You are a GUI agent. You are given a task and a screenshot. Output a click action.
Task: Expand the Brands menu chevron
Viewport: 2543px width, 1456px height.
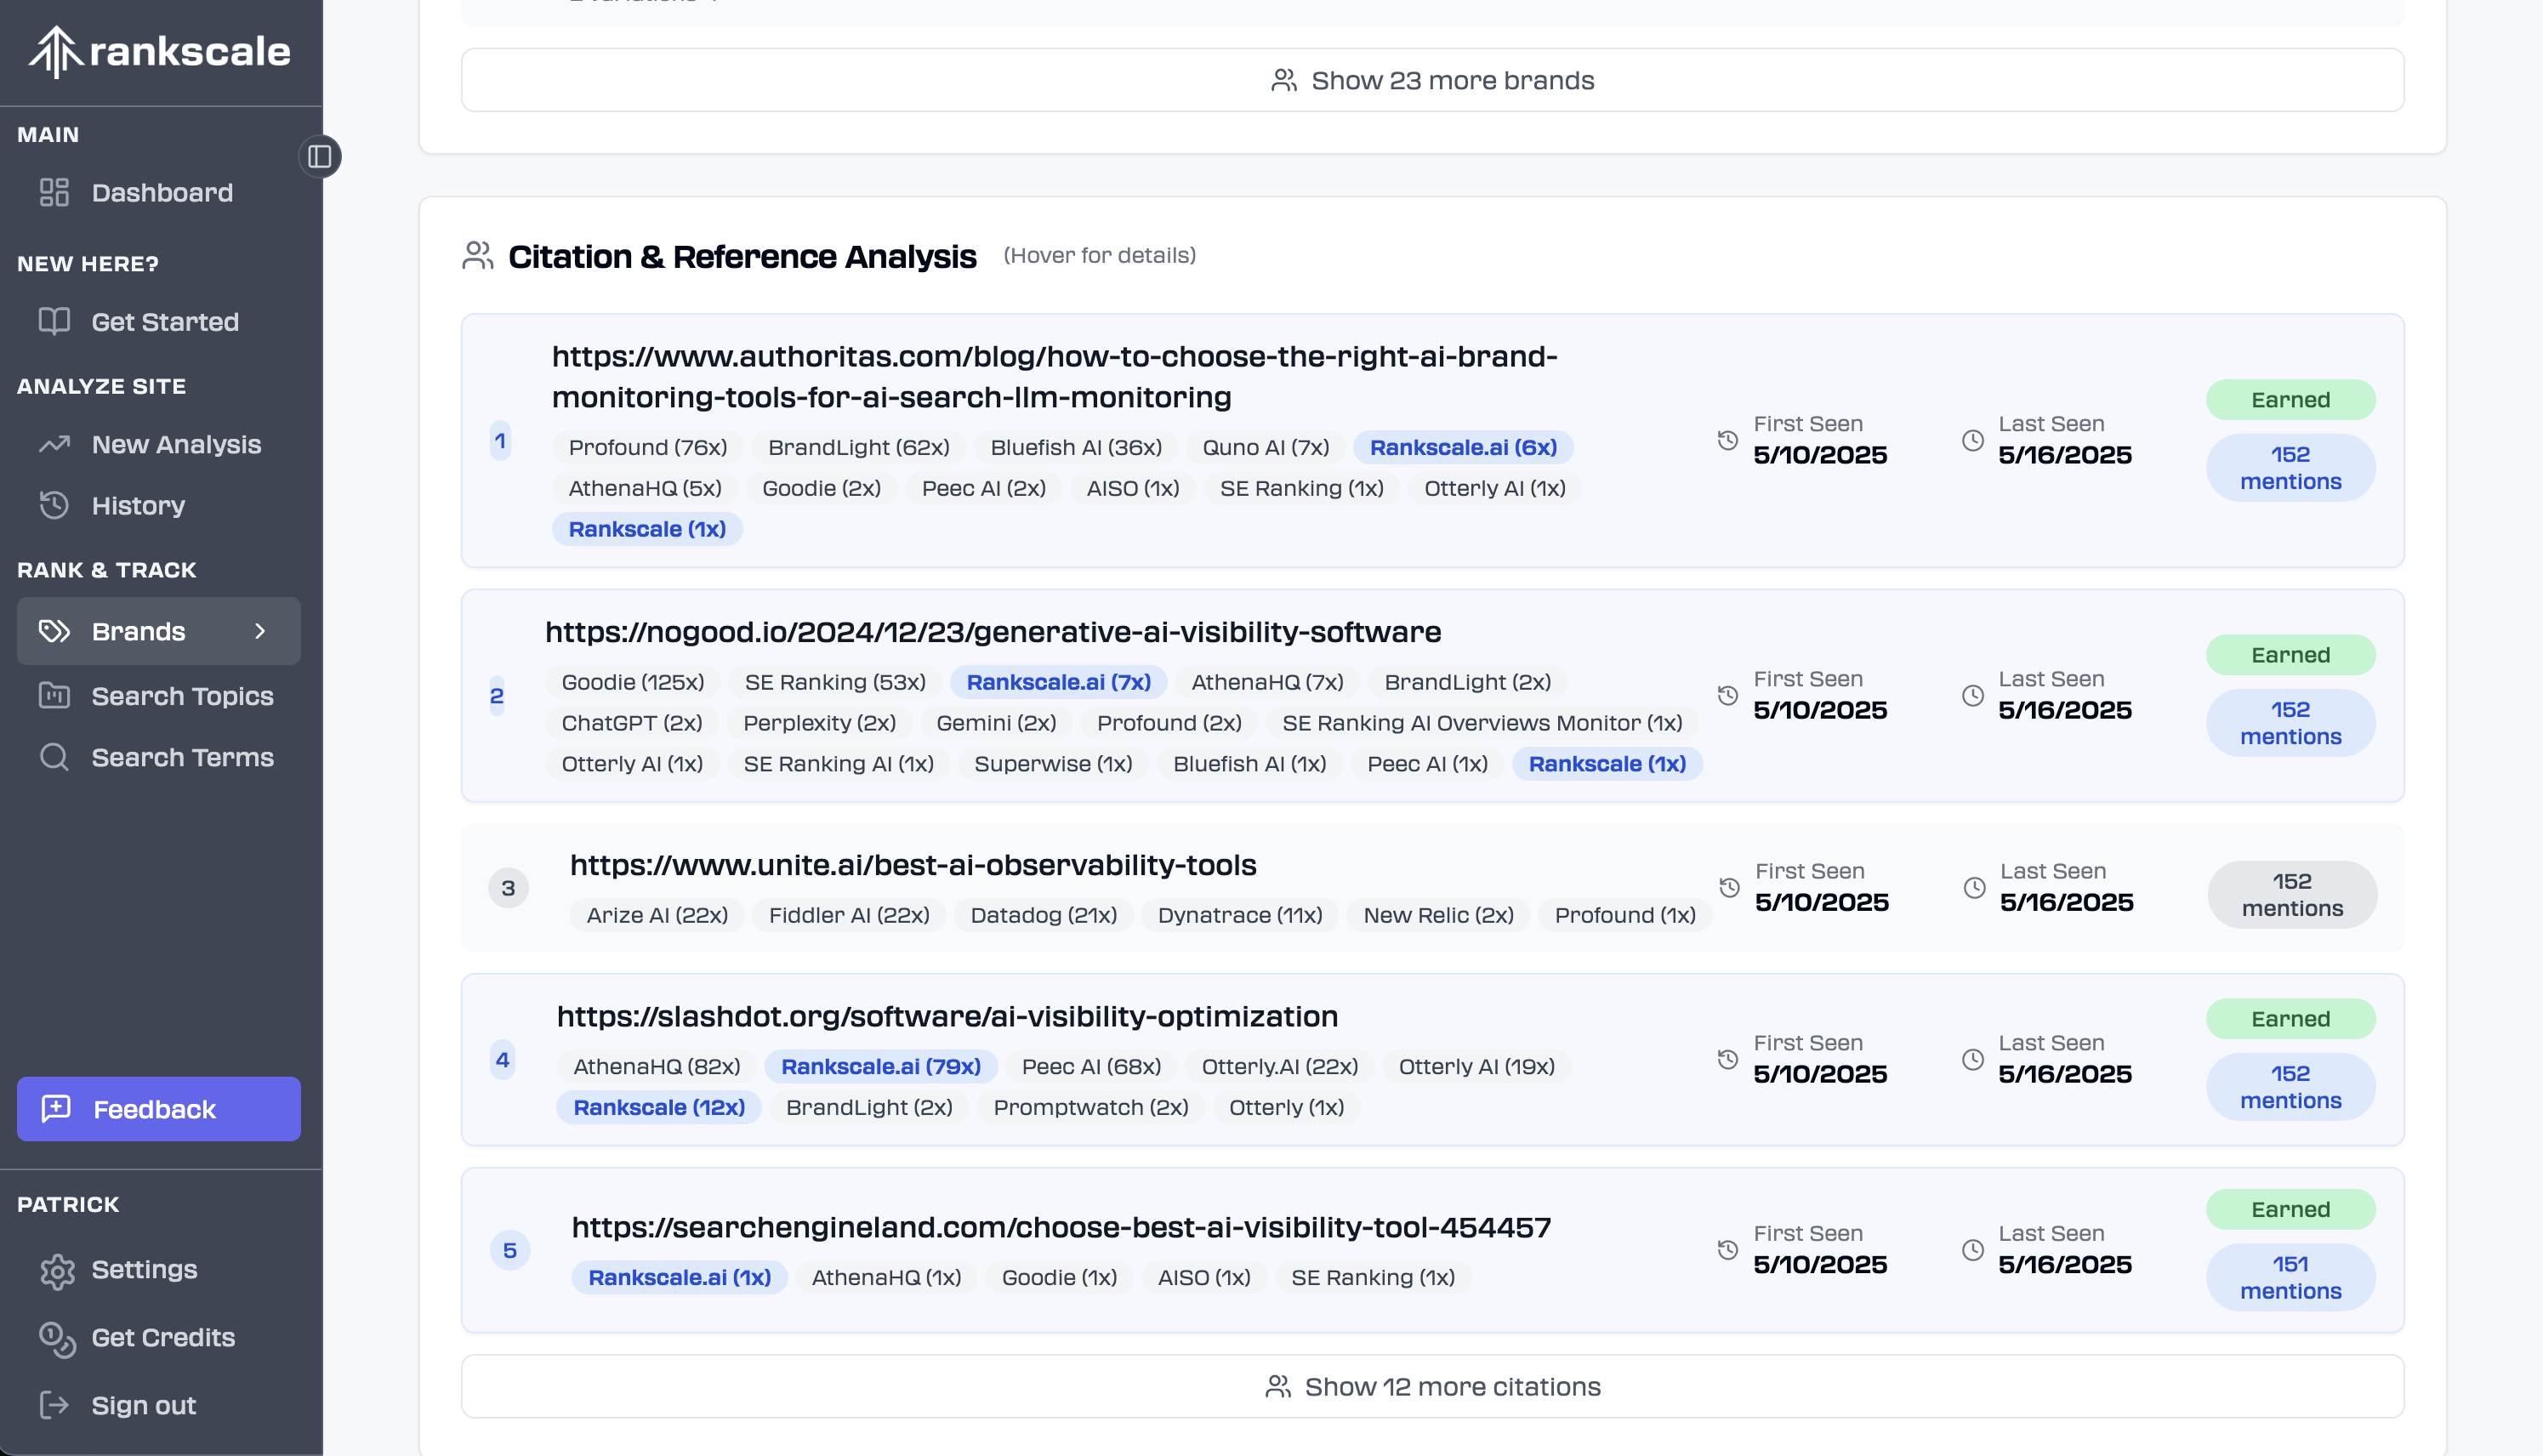(x=260, y=631)
